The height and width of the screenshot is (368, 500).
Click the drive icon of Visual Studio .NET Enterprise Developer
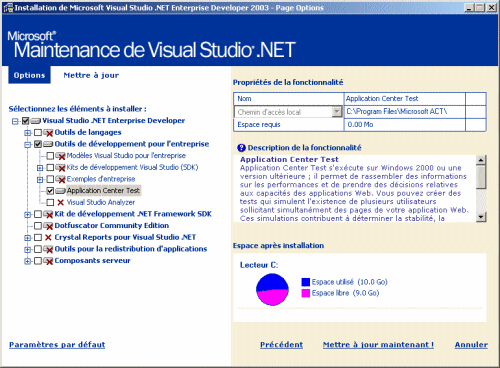coord(36,121)
